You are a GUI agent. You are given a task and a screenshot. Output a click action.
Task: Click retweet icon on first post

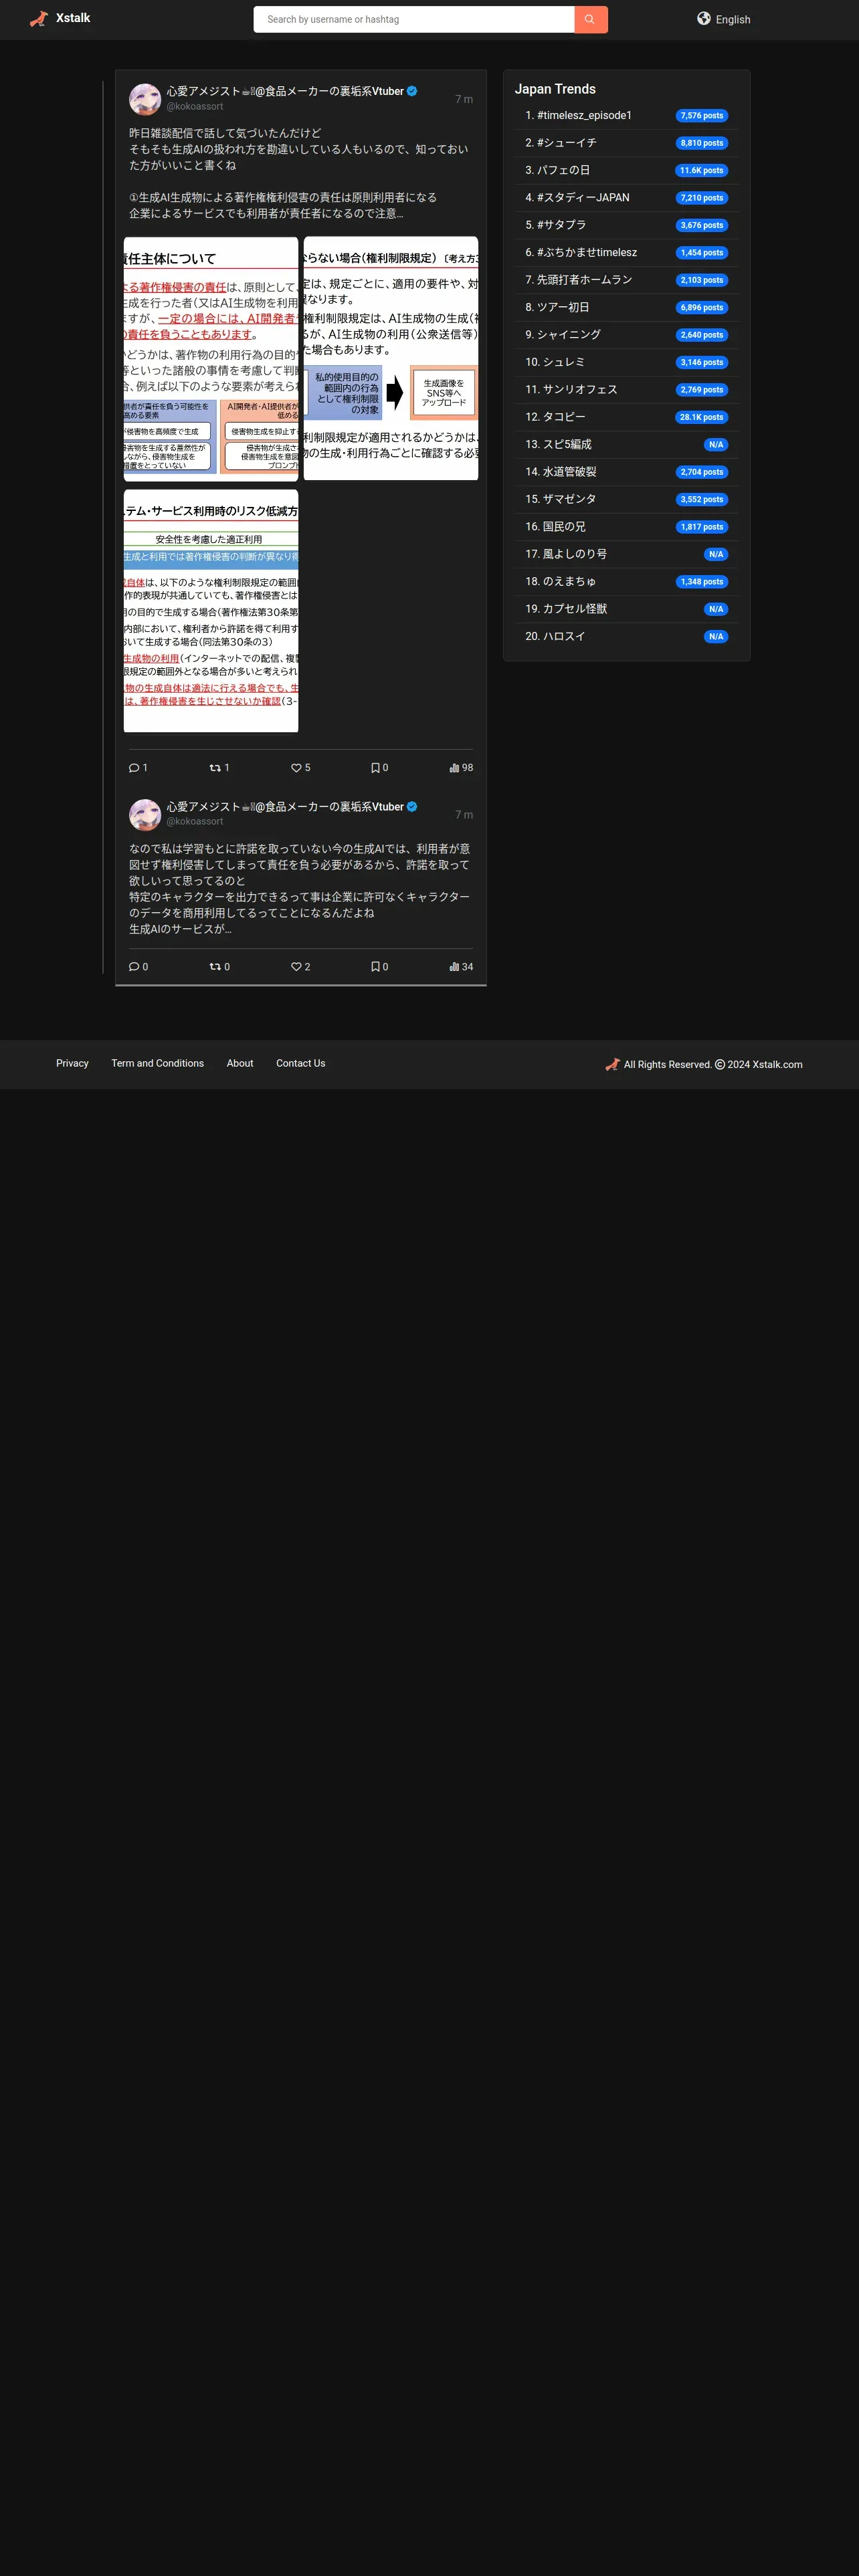coord(215,768)
